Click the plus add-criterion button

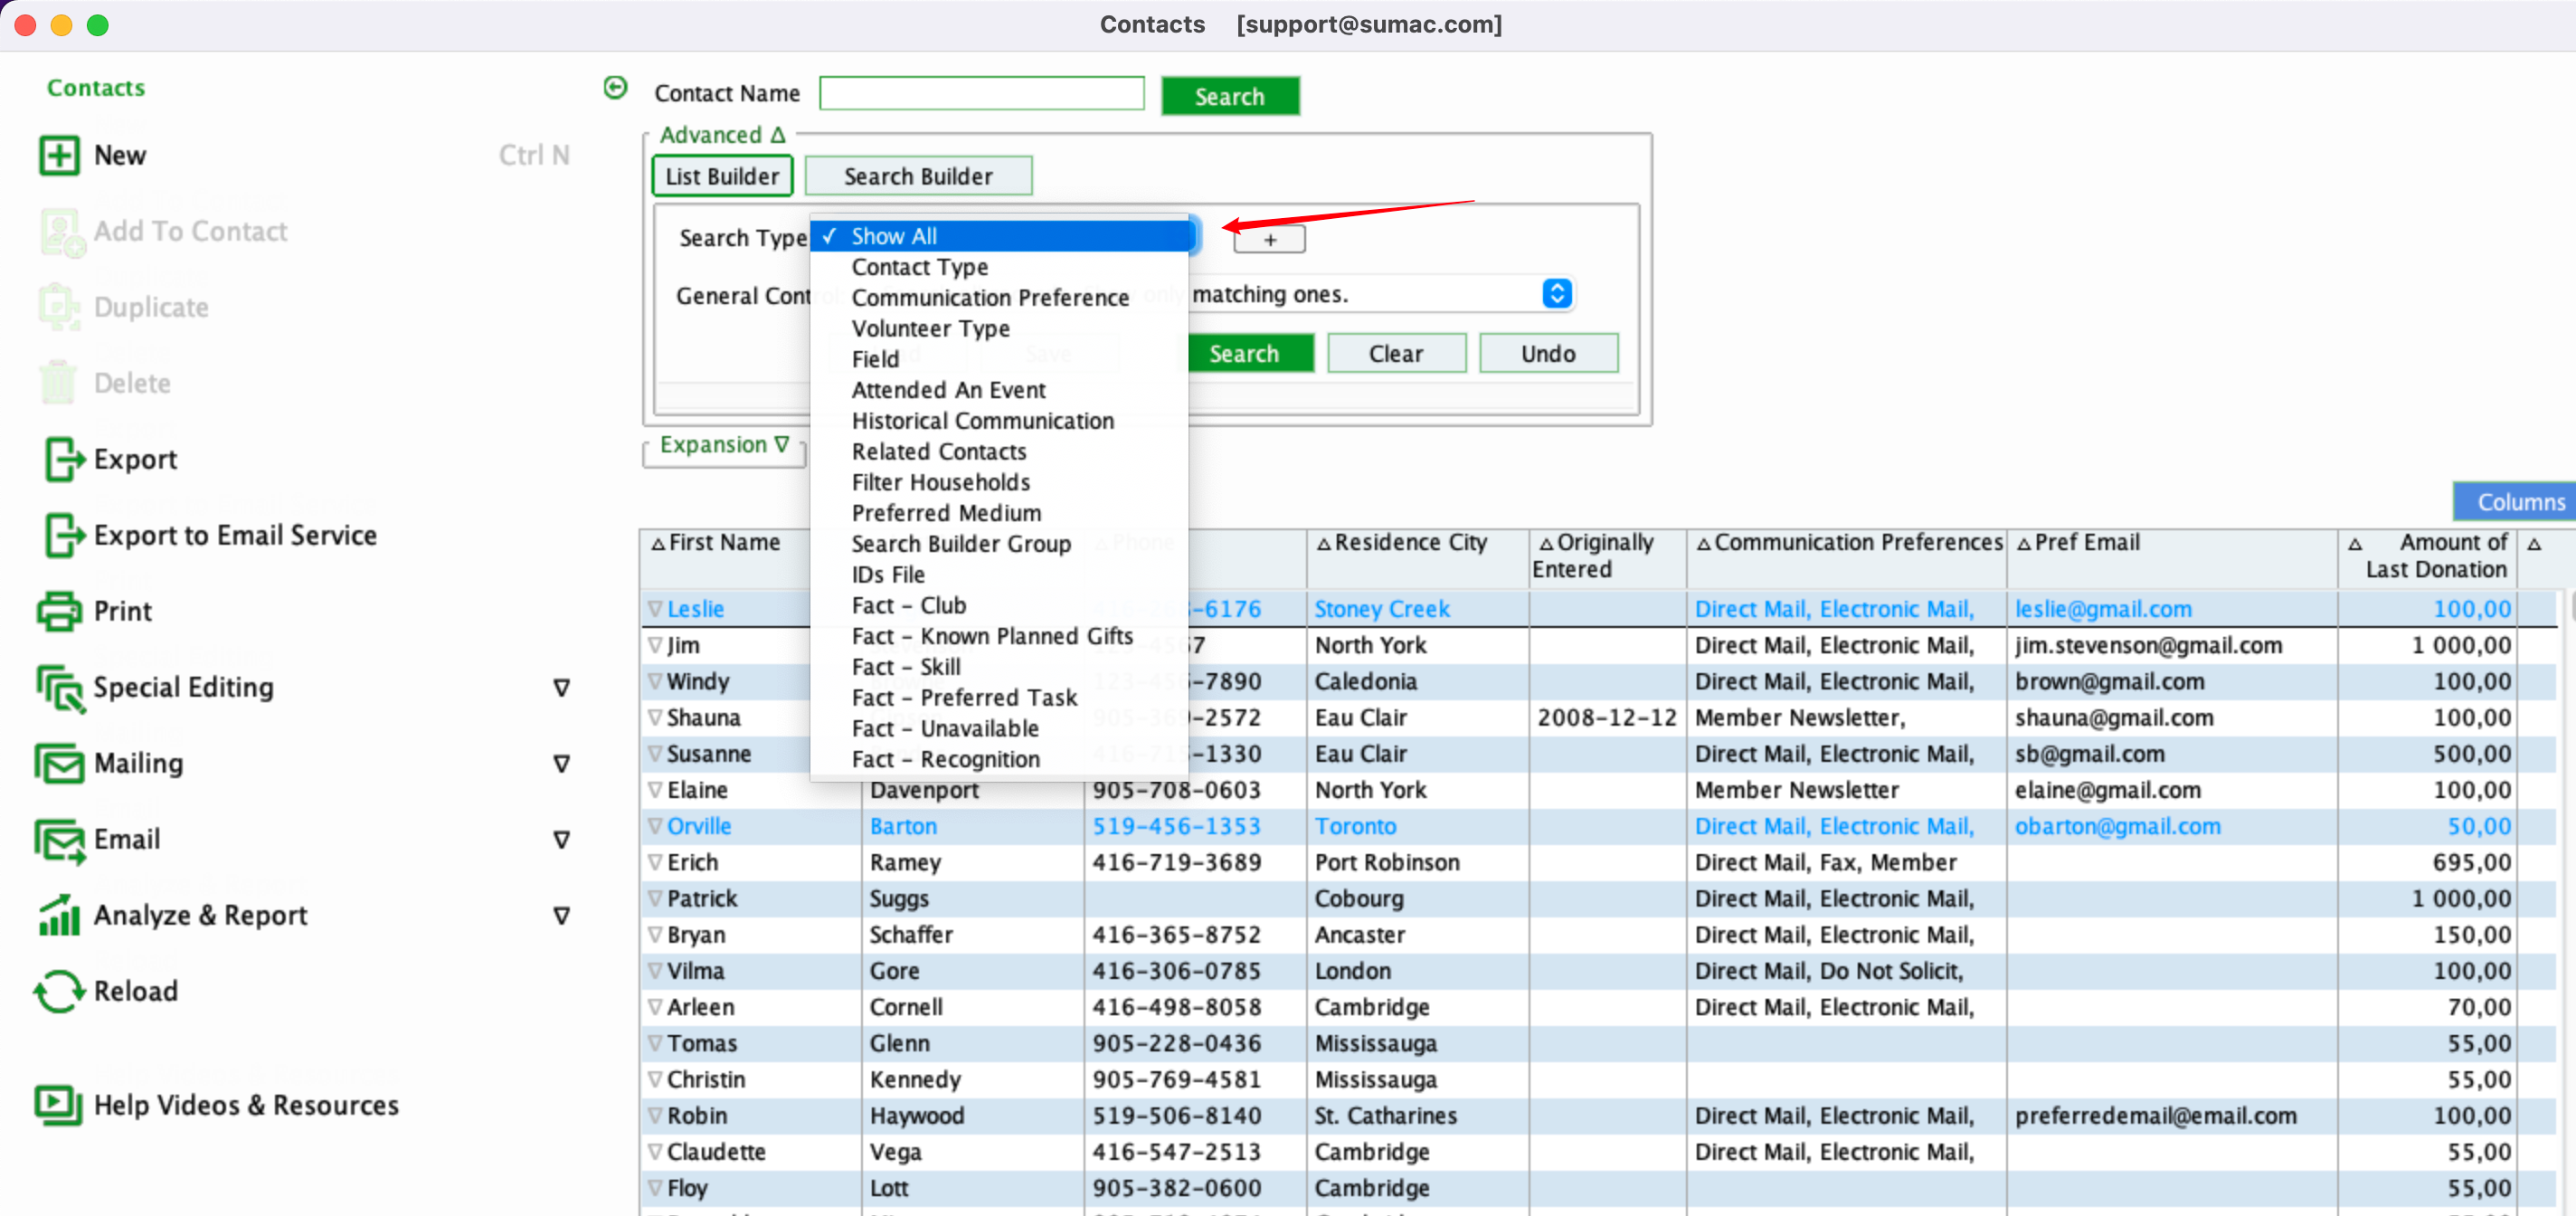(x=1269, y=240)
